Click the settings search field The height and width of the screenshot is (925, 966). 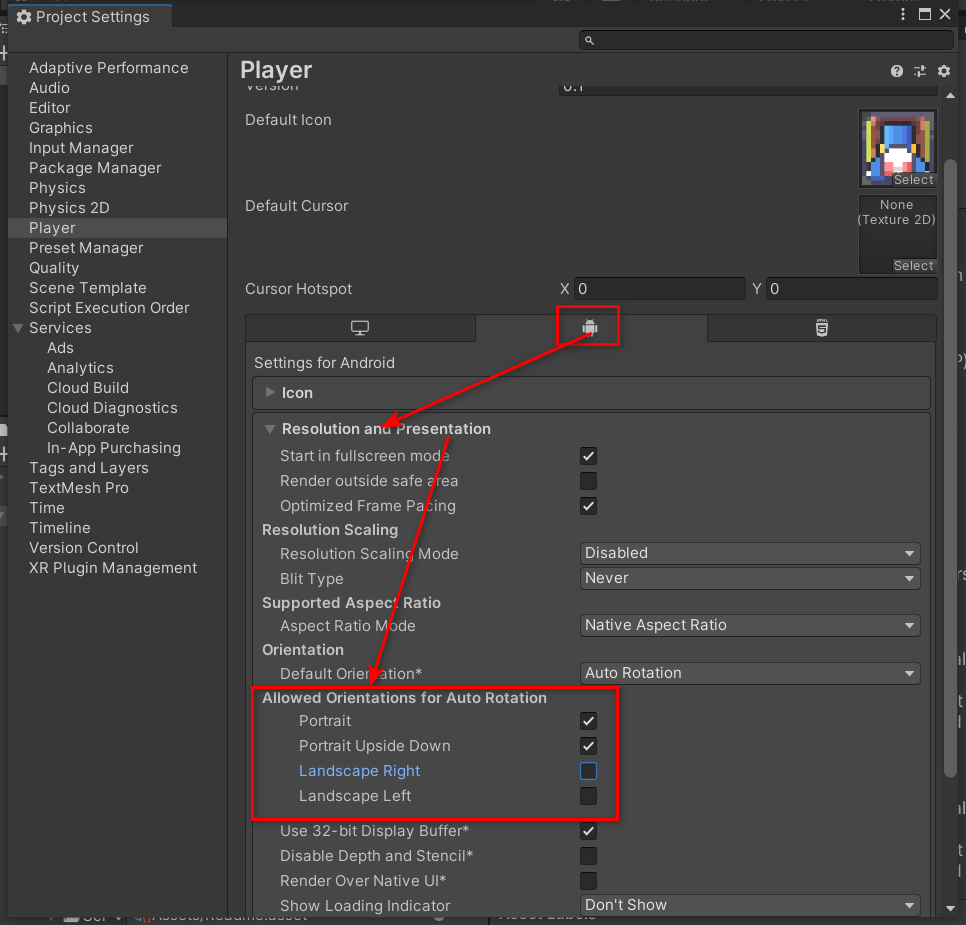[766, 41]
